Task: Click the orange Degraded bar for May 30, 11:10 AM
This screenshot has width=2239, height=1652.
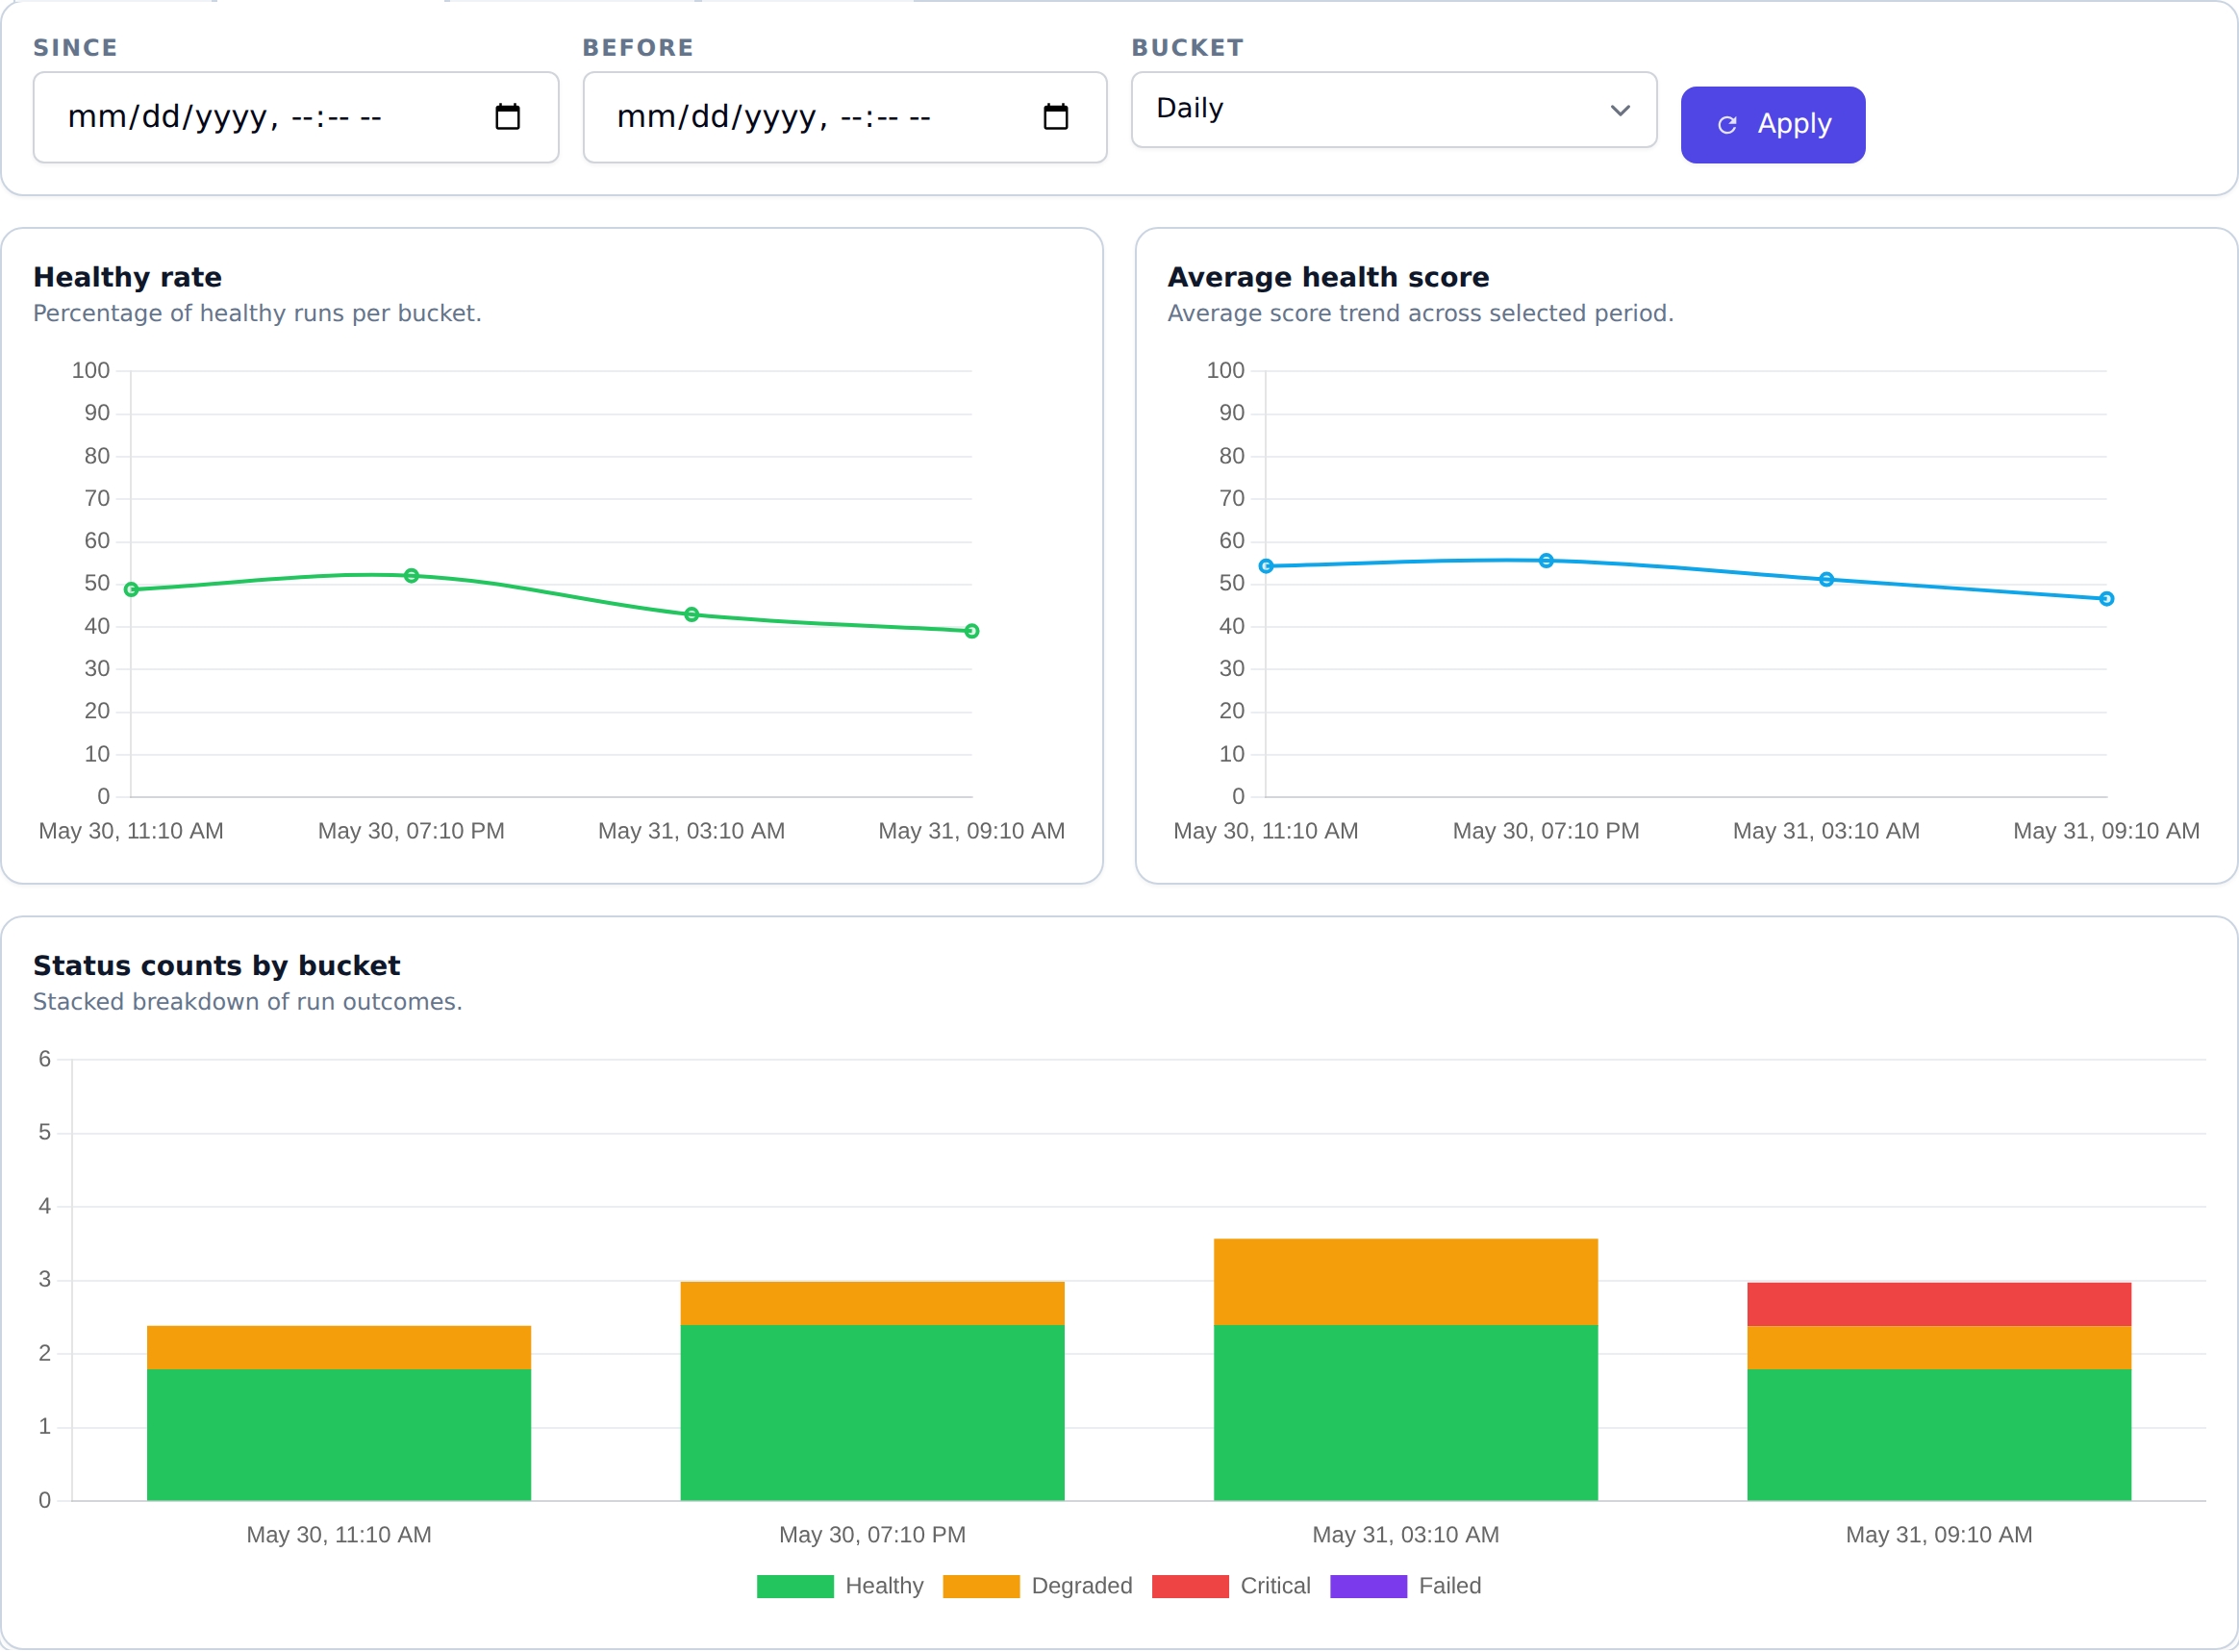Action: 339,1348
